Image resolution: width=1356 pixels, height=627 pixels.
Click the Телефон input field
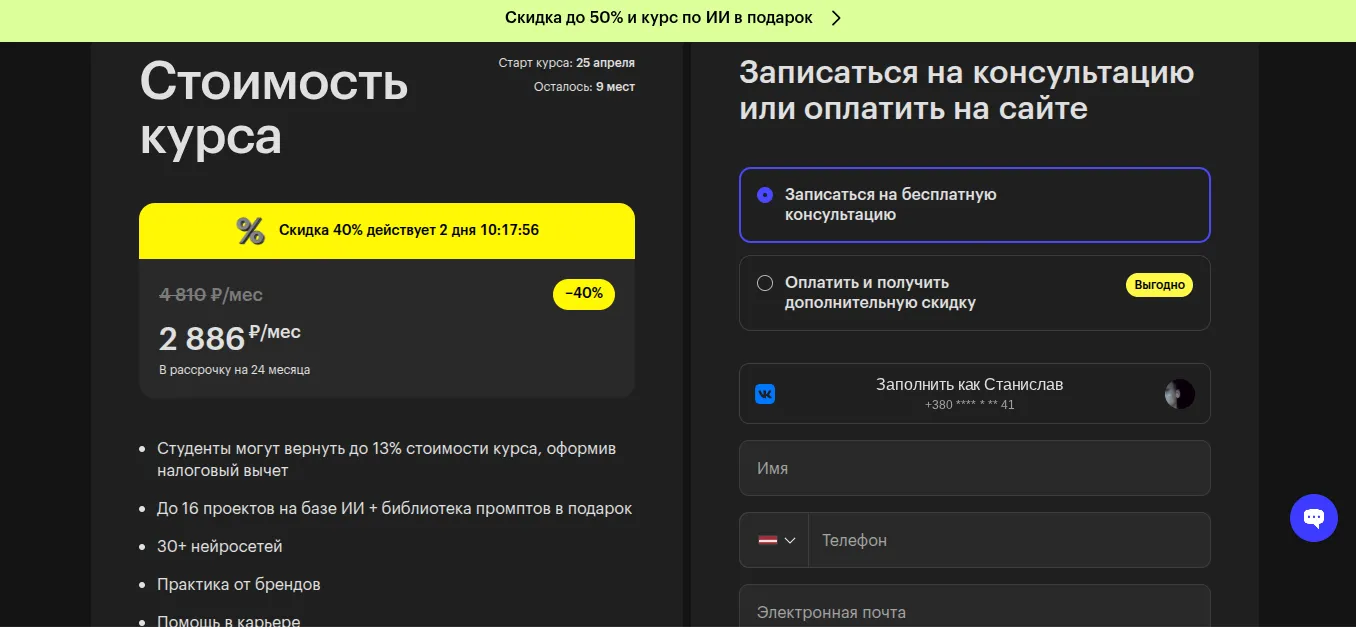tap(1009, 540)
